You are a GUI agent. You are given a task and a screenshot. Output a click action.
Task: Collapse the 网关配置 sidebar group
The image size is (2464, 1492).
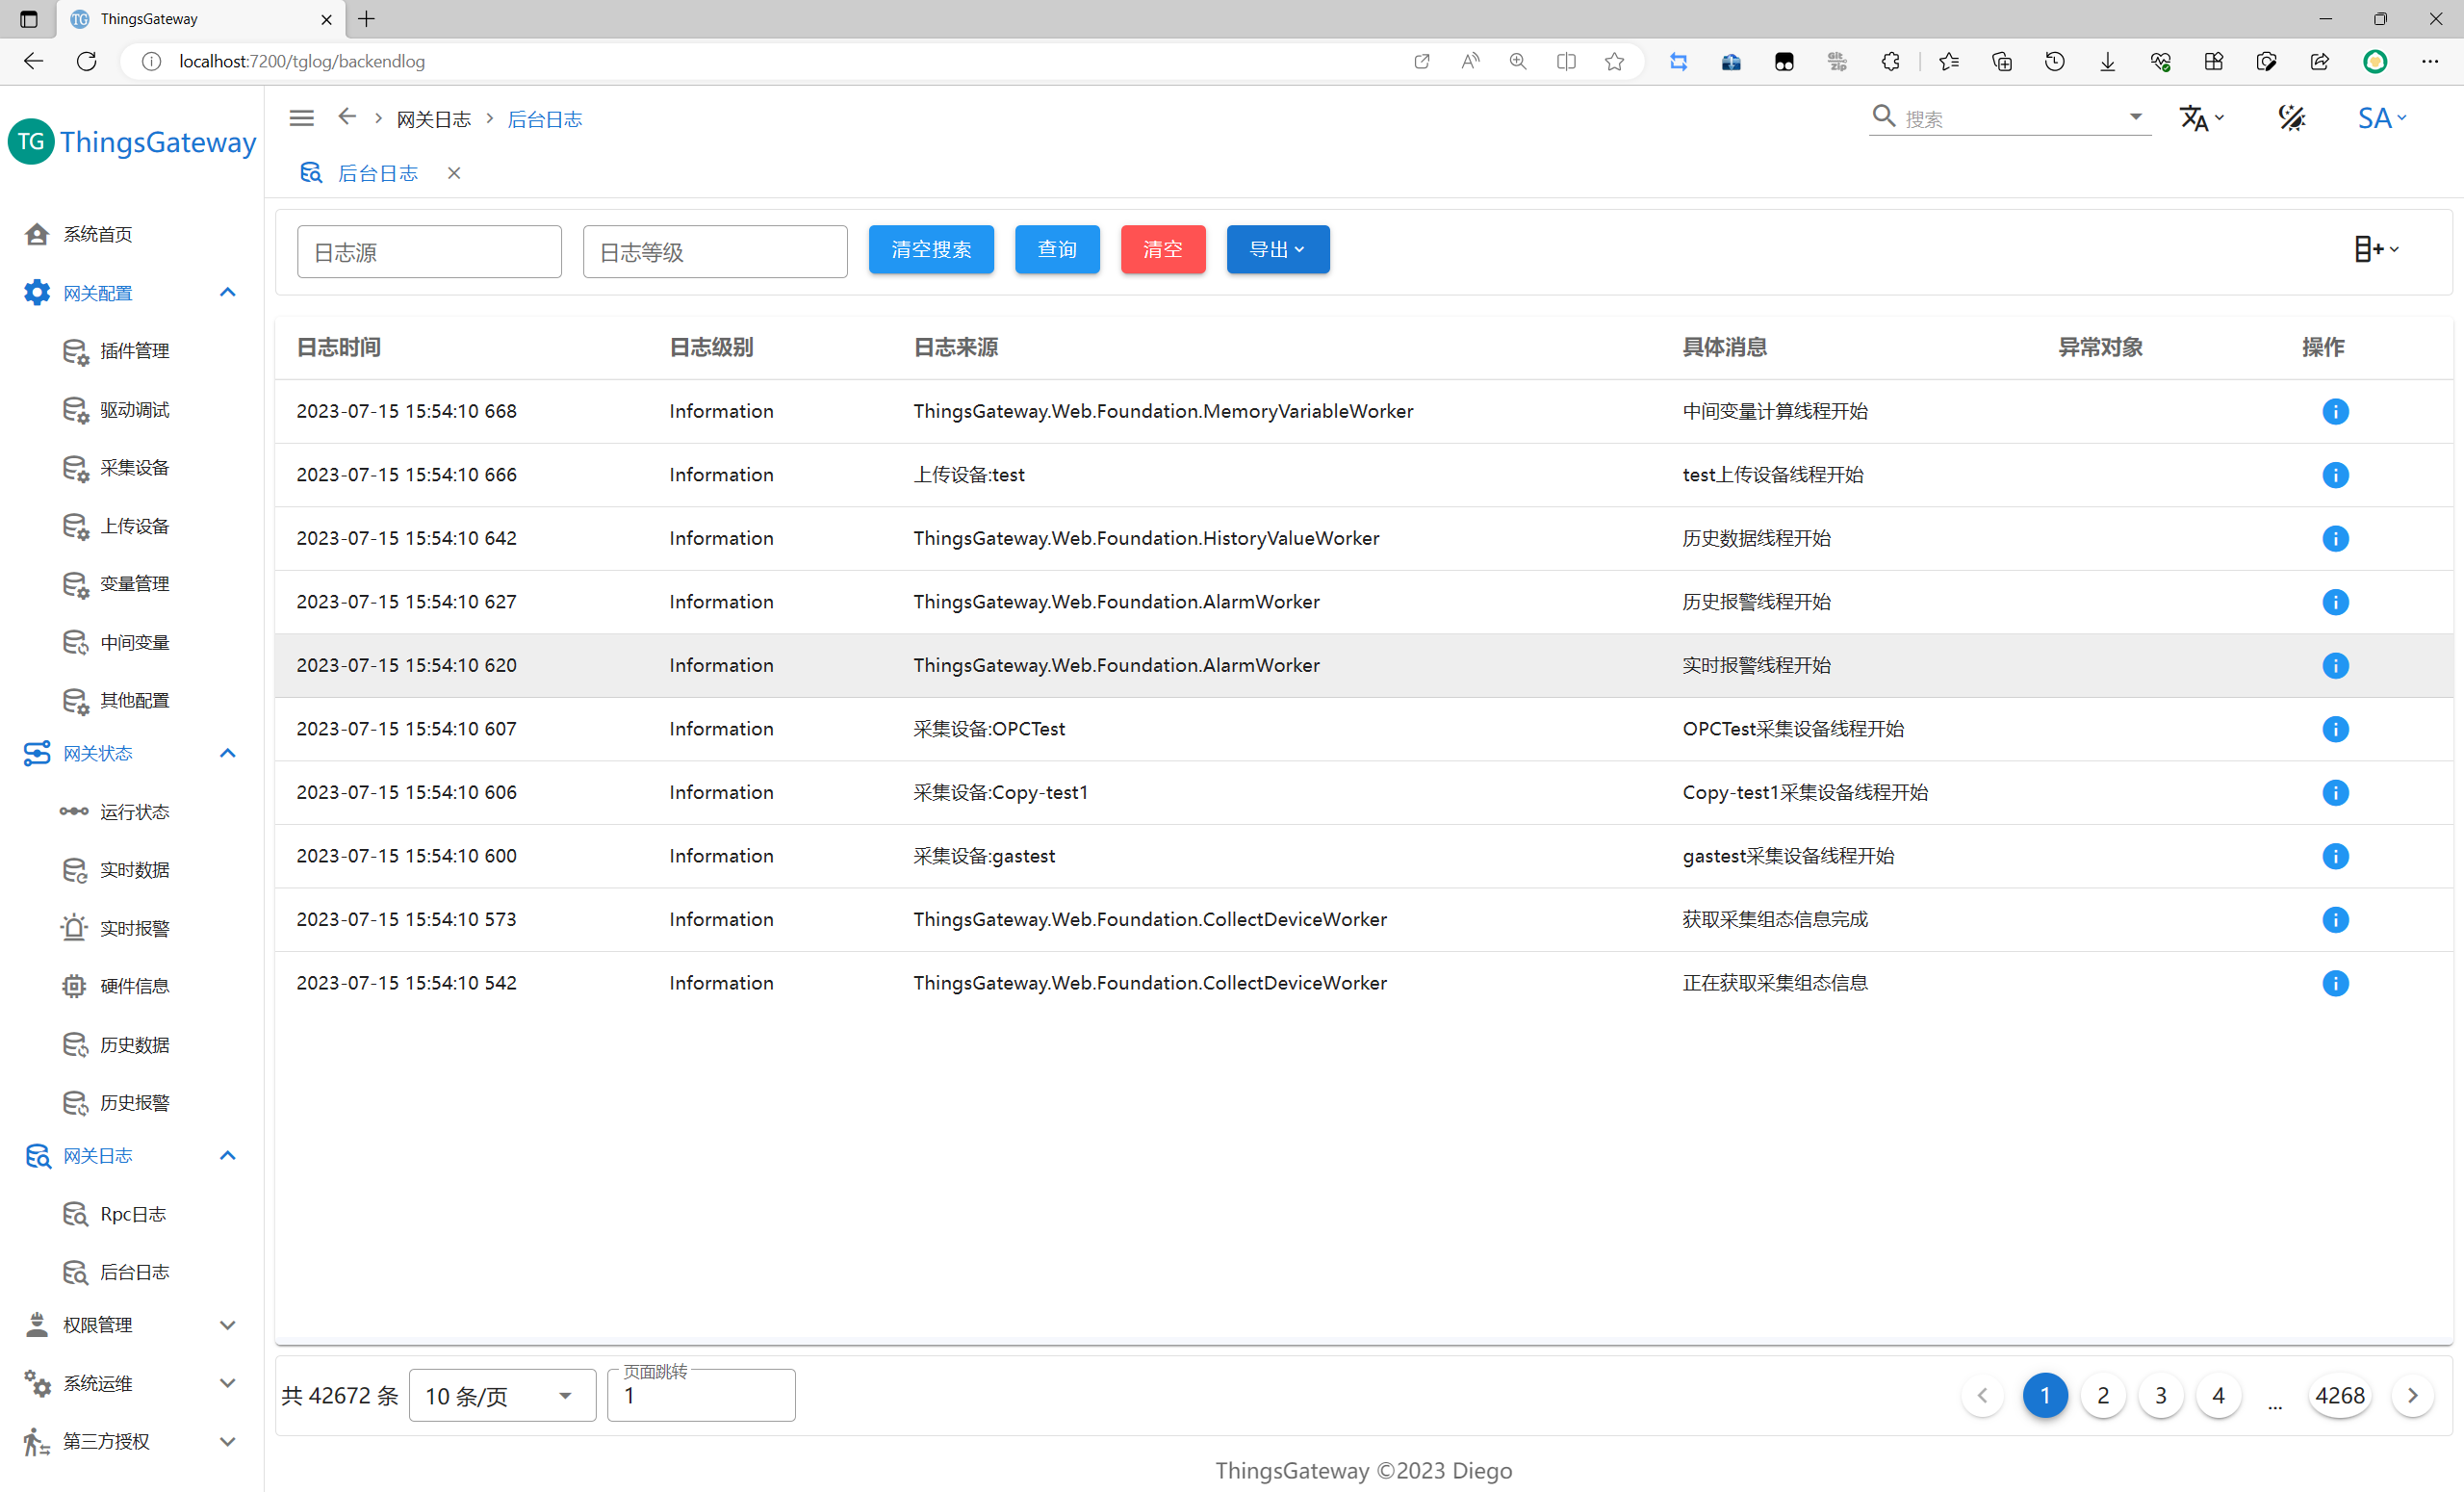(227, 292)
